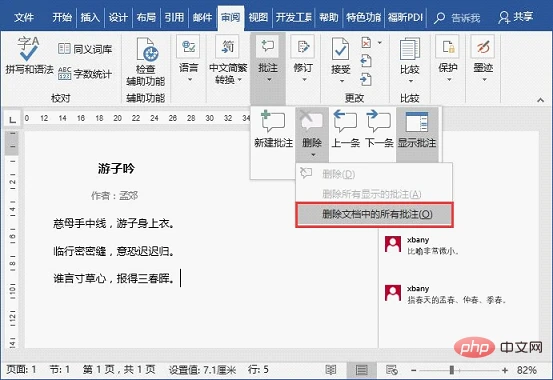This screenshot has width=553, height=380.
Task: Click the tab selector L icon on ruler
Action: click(12, 119)
